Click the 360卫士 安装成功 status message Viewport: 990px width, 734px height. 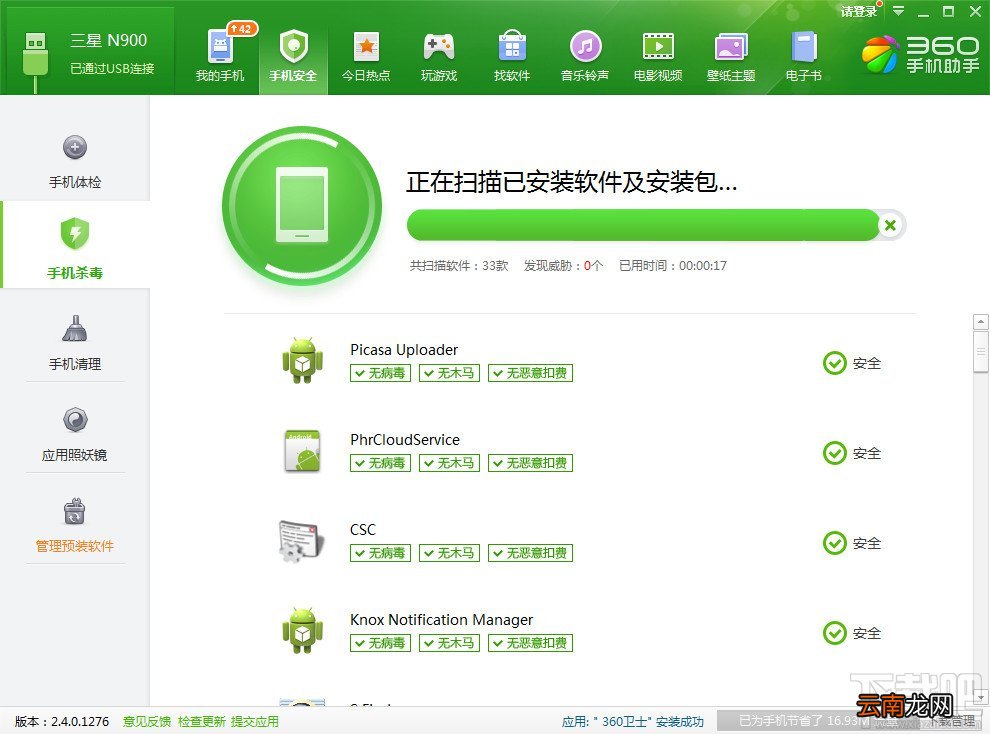click(633, 721)
